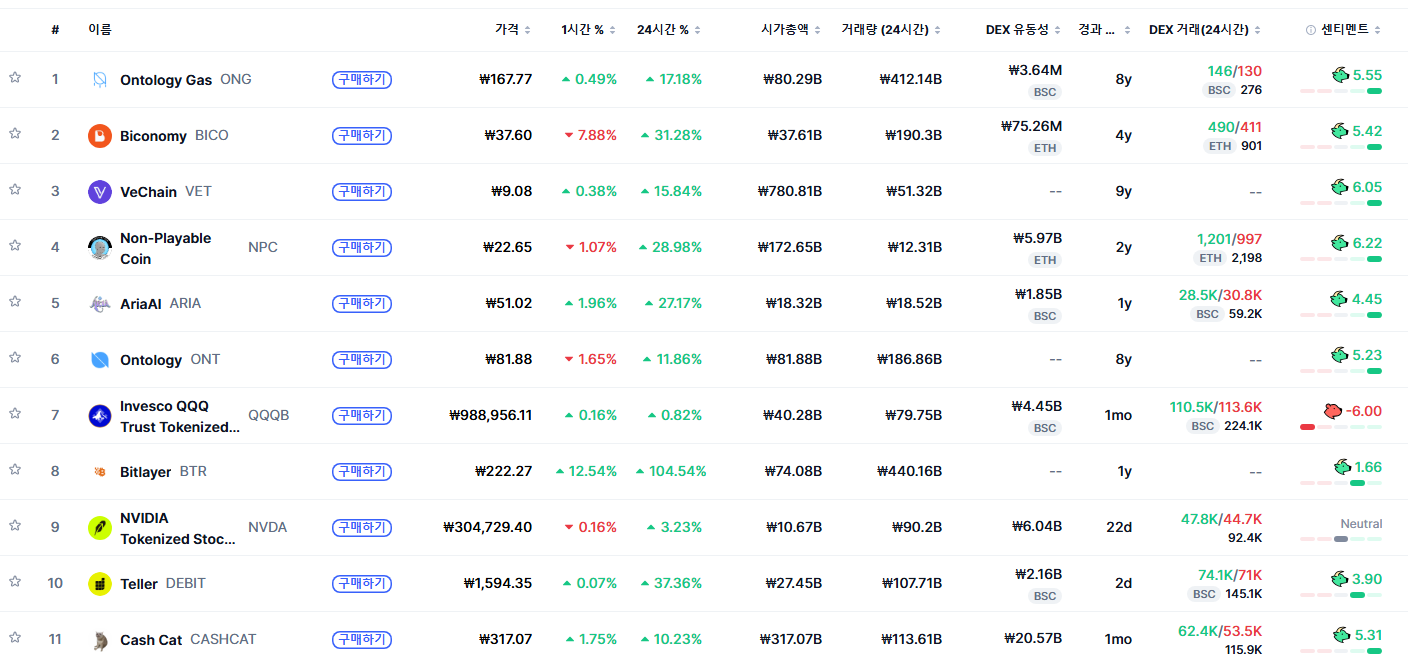
Task: Click the VeChain purple logo icon
Action: point(99,192)
